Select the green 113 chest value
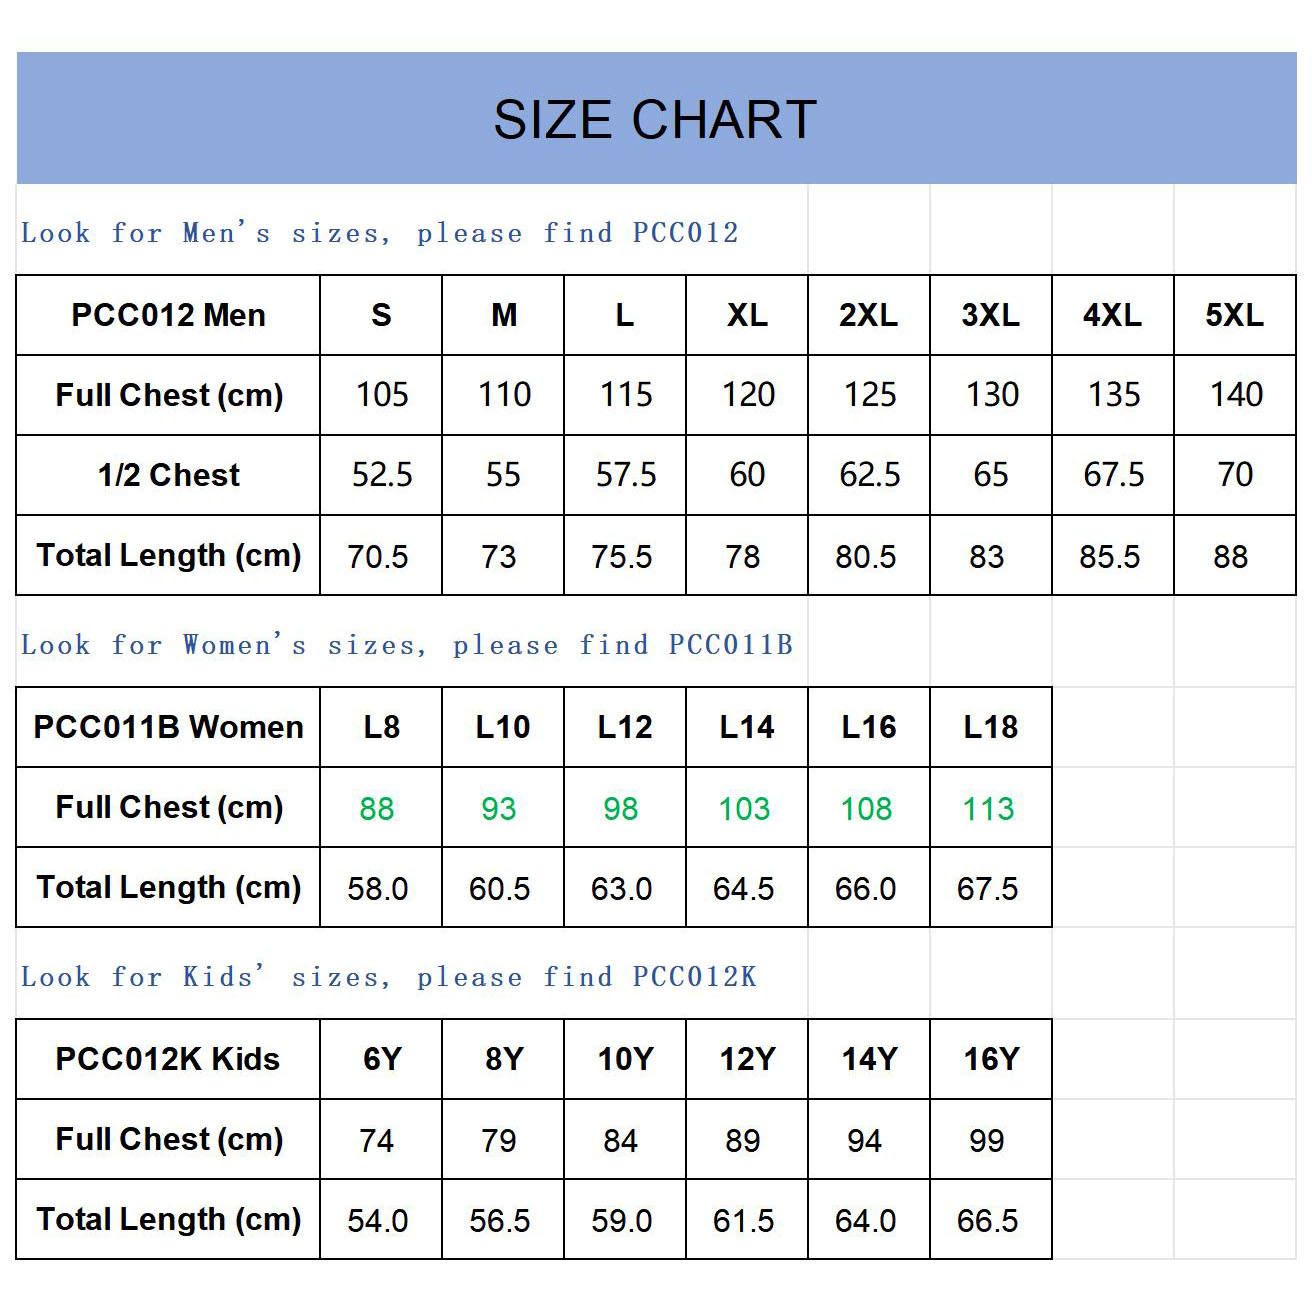 point(988,808)
